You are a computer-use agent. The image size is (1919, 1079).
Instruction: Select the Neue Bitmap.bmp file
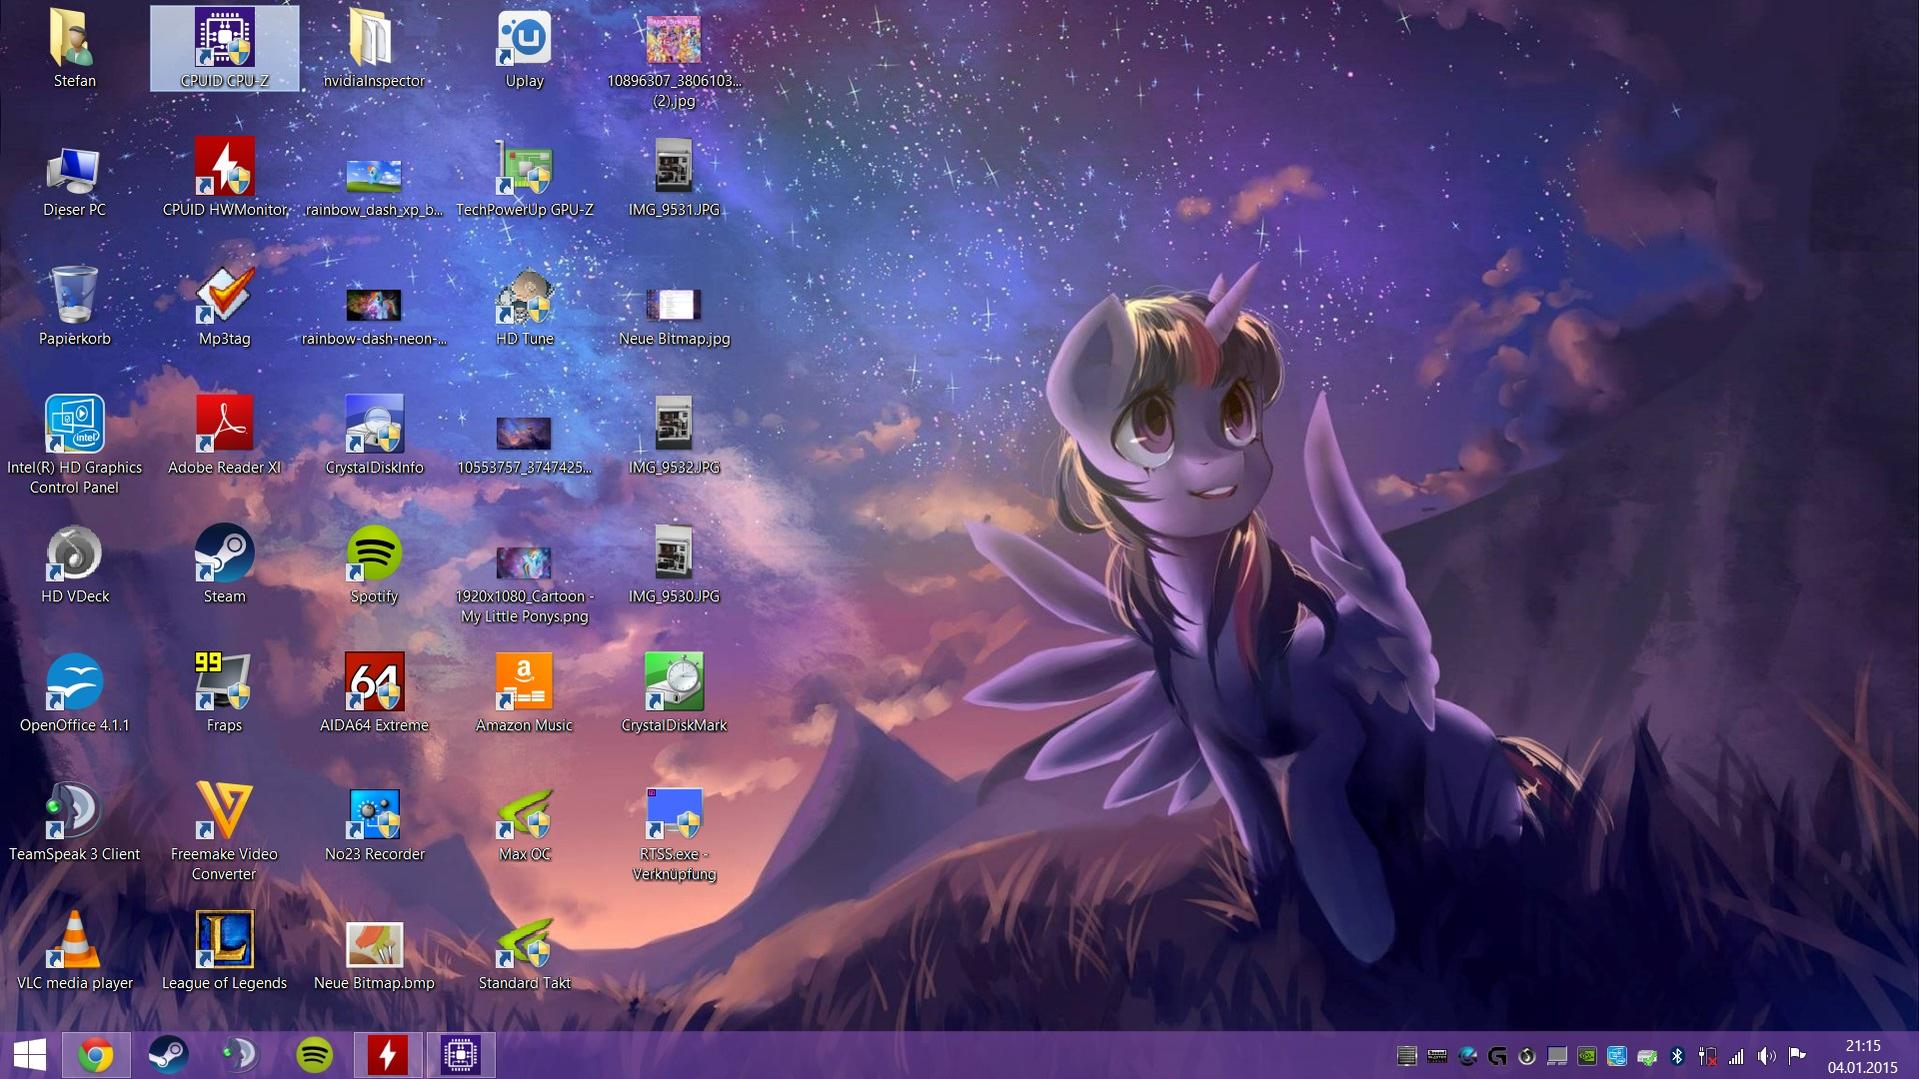tap(374, 957)
